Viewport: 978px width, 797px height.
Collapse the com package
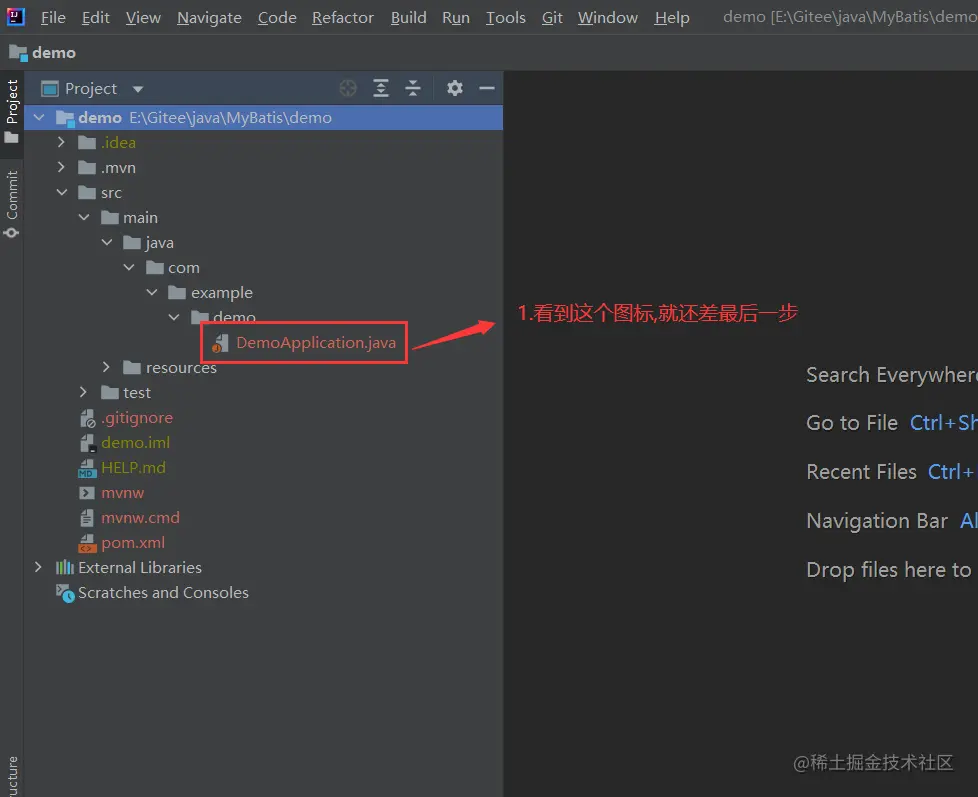[x=129, y=267]
